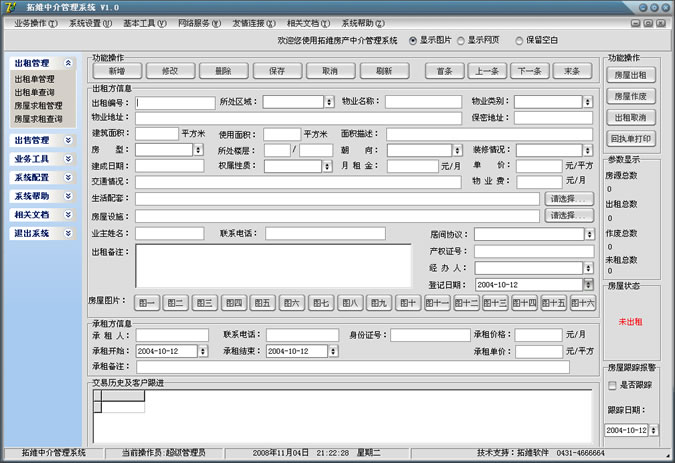The height and width of the screenshot is (463, 675).
Task: Expand the 出售管理 sidebar section
Action: (x=68, y=140)
